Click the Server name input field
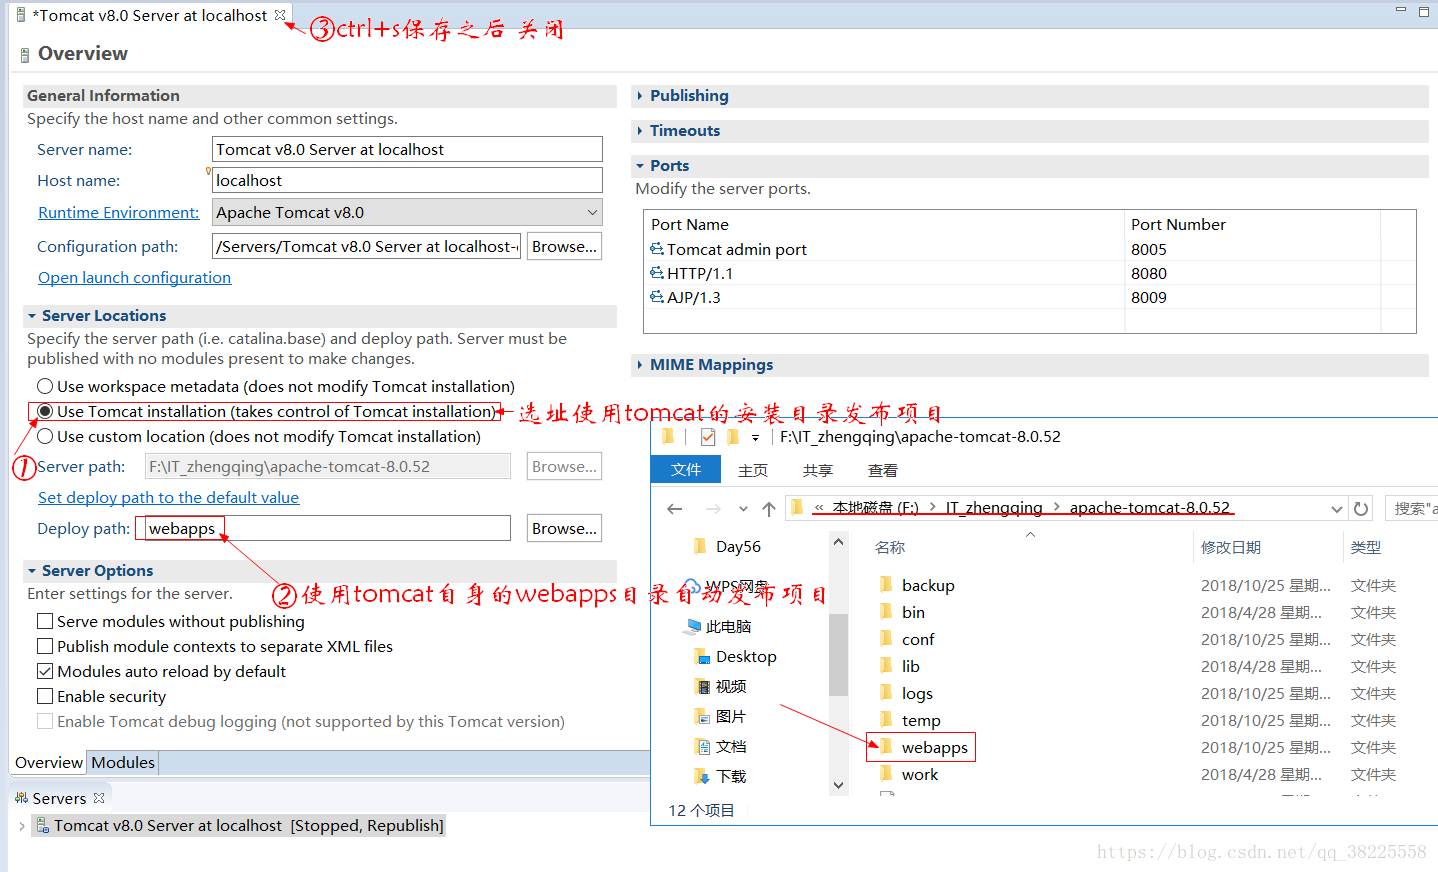 407,149
